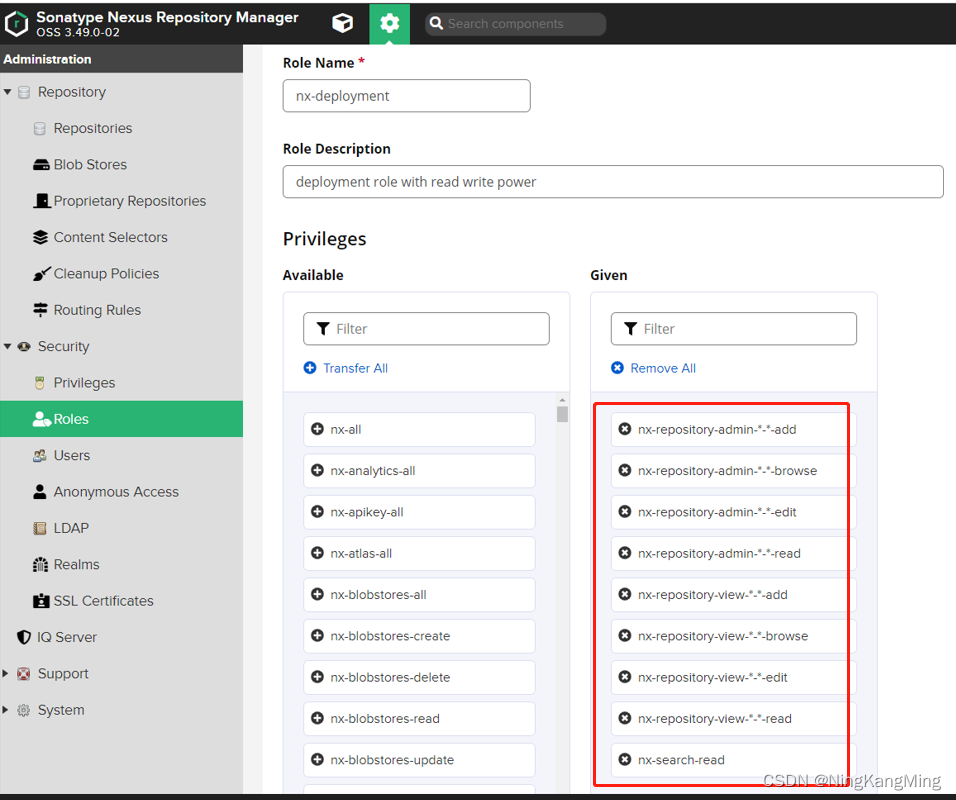The height and width of the screenshot is (800, 956).
Task: Remove nx-repository-admin-*-*-browse with x icon
Action: pos(625,471)
